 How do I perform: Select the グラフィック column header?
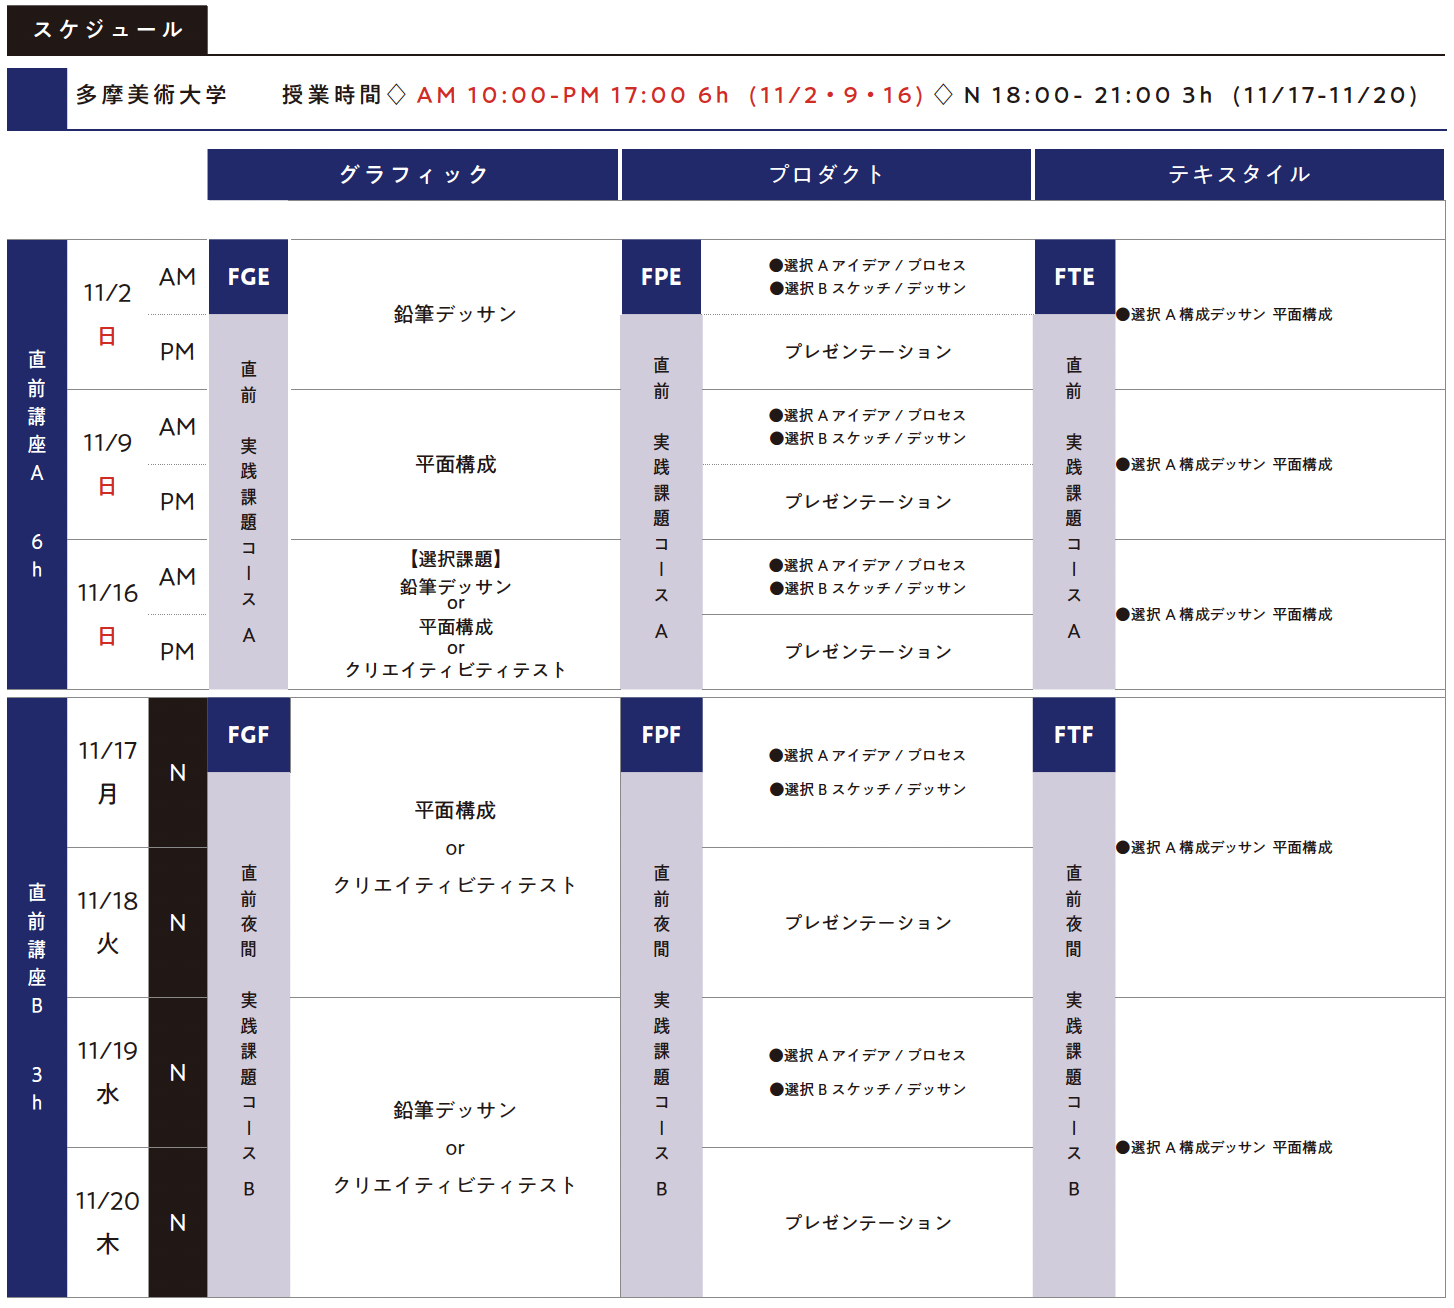412,175
